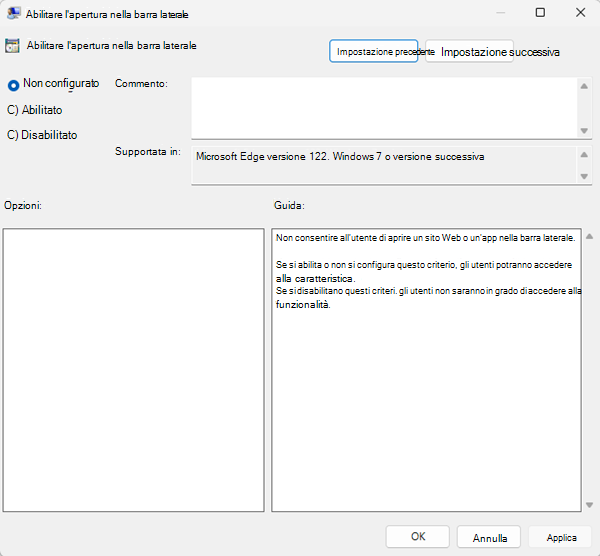Go to Impostazione precedente
Image resolution: width=600 pixels, height=556 pixels.
tap(373, 51)
